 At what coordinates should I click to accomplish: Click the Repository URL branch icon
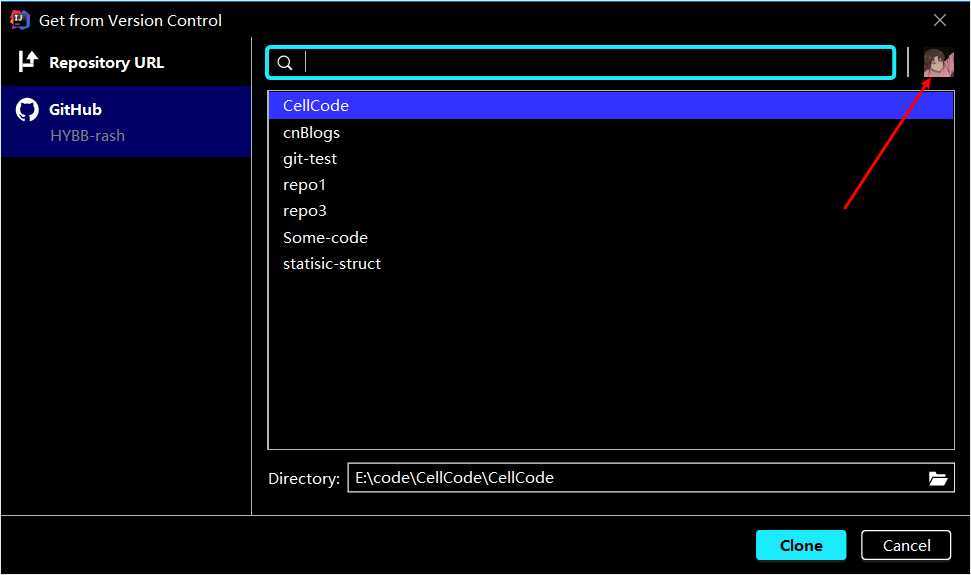(28, 62)
